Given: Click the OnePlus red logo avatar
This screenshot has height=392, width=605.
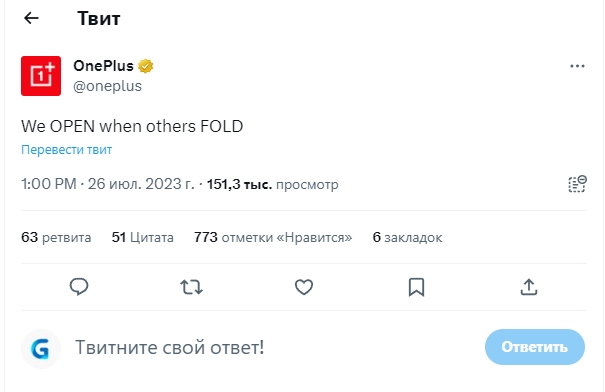Looking at the screenshot, I should pyautogui.click(x=41, y=76).
